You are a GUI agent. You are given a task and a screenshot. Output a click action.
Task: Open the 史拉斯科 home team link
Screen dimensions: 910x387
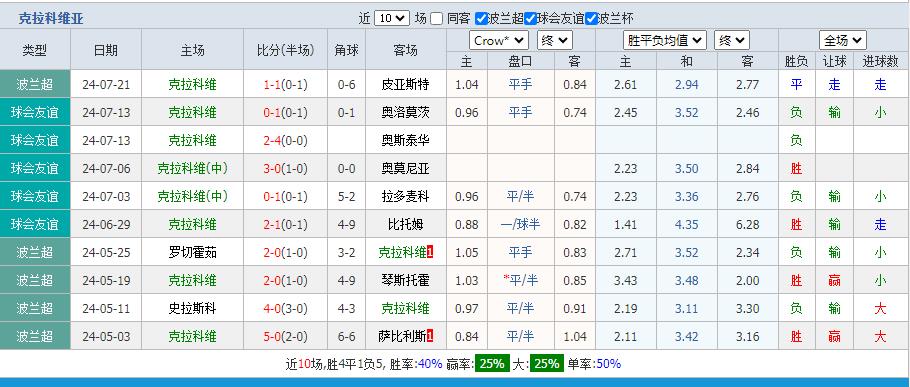click(193, 308)
